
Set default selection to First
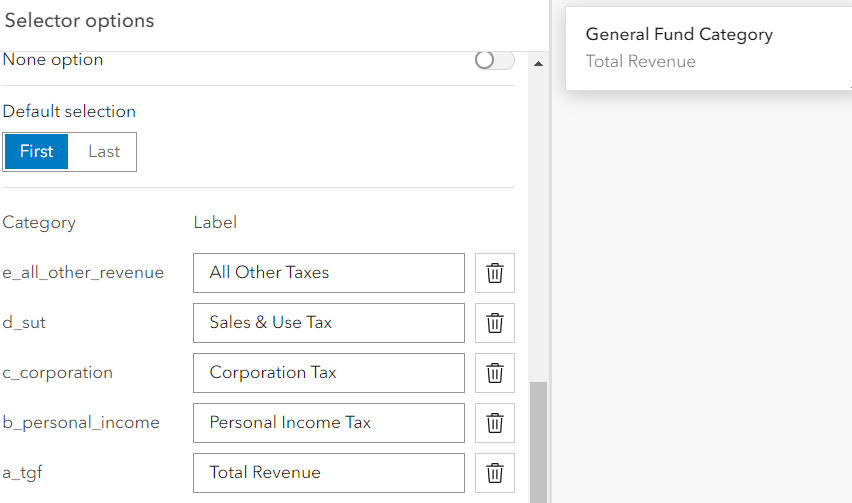tap(37, 152)
